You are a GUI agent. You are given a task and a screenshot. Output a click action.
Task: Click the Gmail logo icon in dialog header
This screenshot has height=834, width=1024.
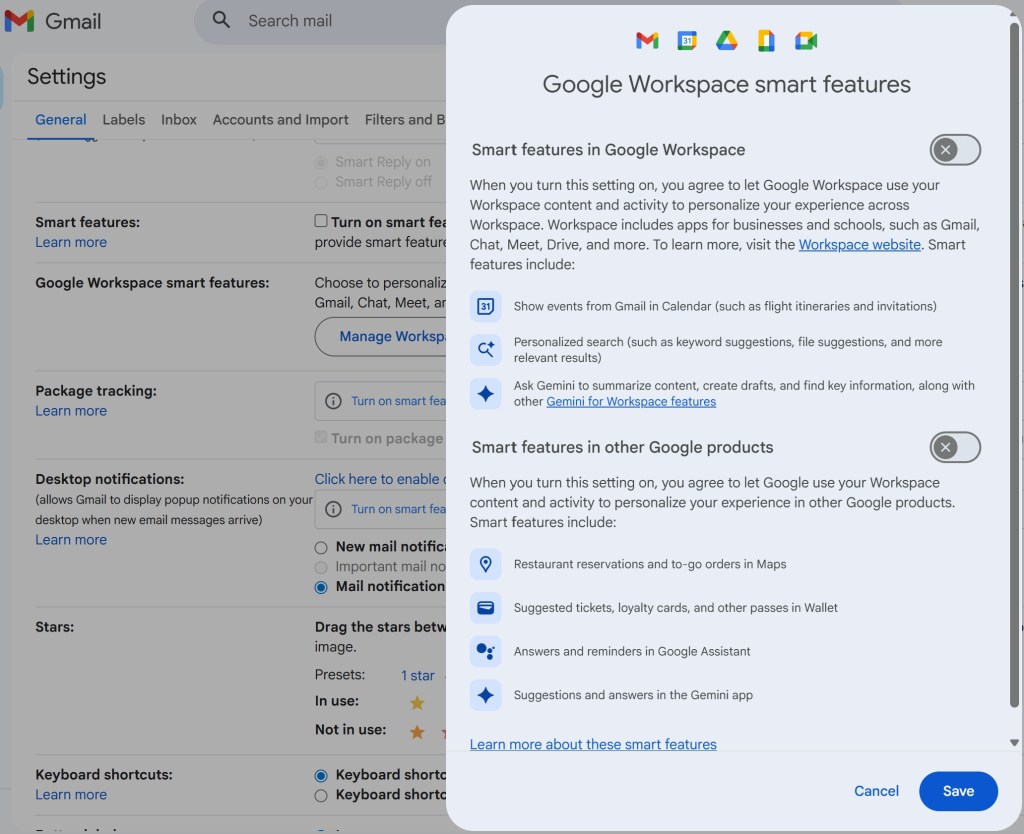[647, 40]
